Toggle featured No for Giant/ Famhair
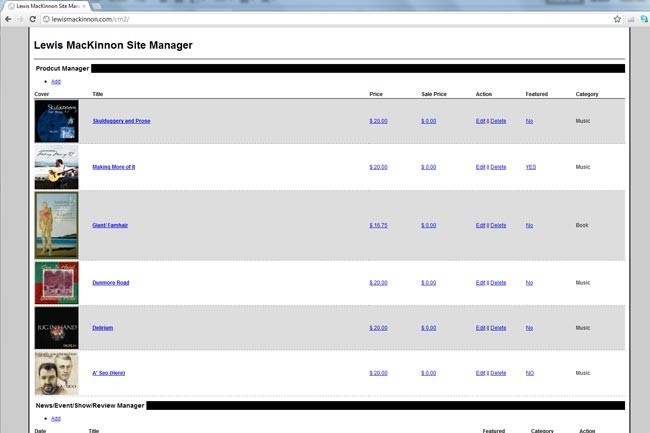 [x=529, y=225]
